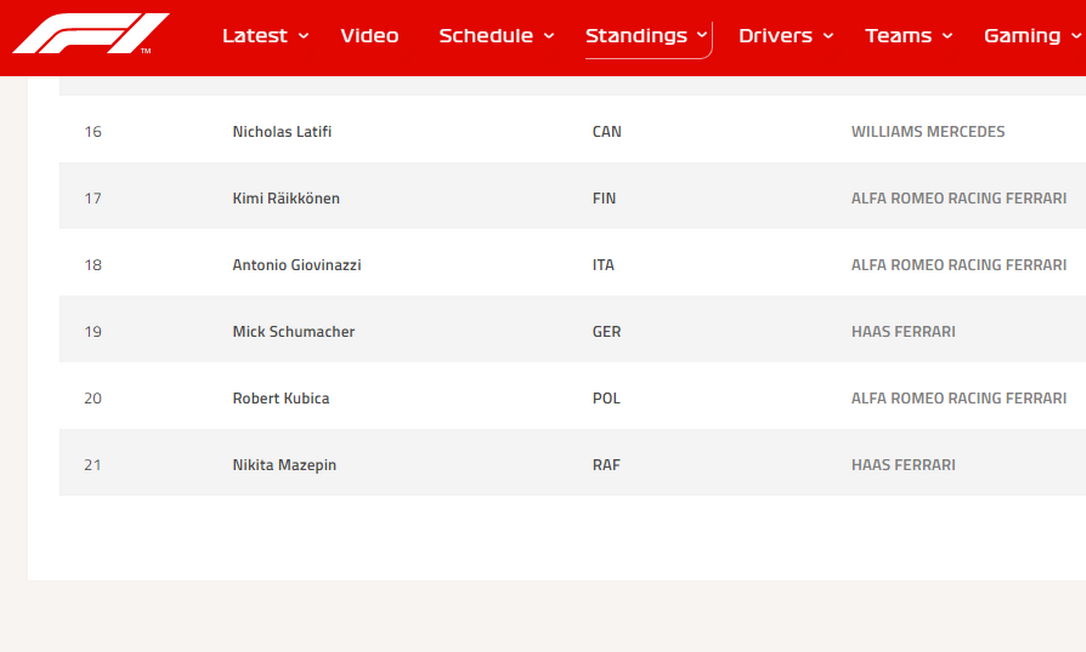Expand the Schedule dropdown chevron
The height and width of the screenshot is (652, 1086).
(549, 36)
